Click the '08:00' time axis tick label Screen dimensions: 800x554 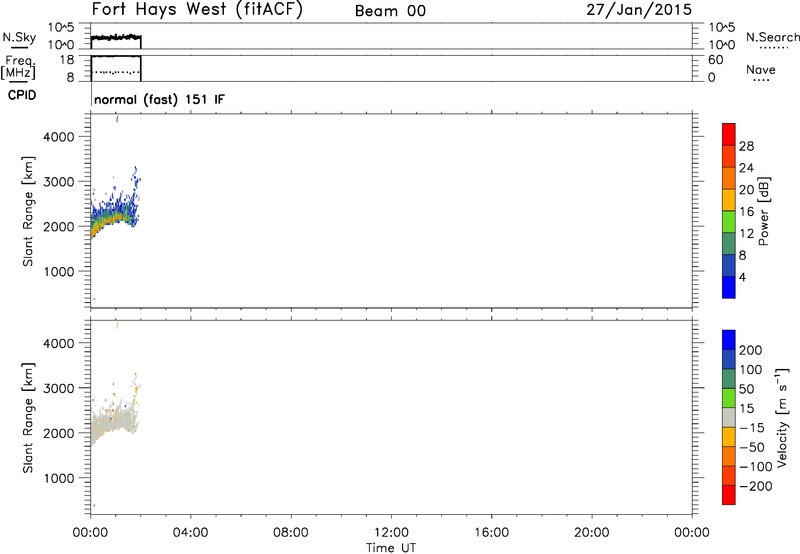291,533
